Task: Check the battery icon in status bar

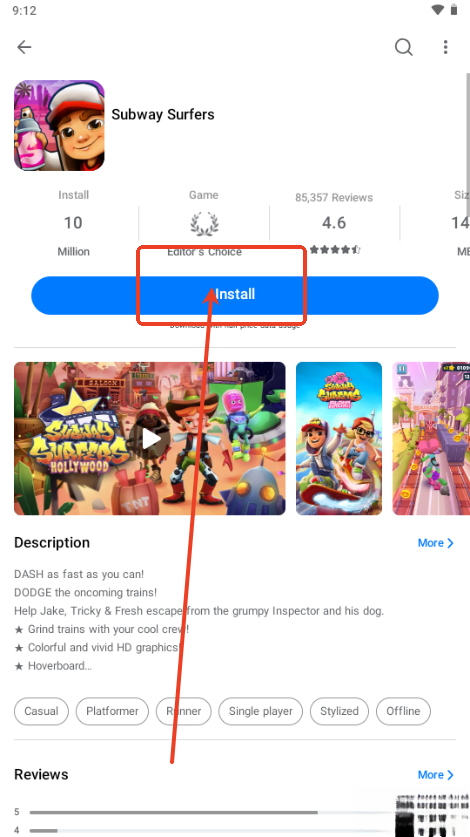Action: point(454,10)
